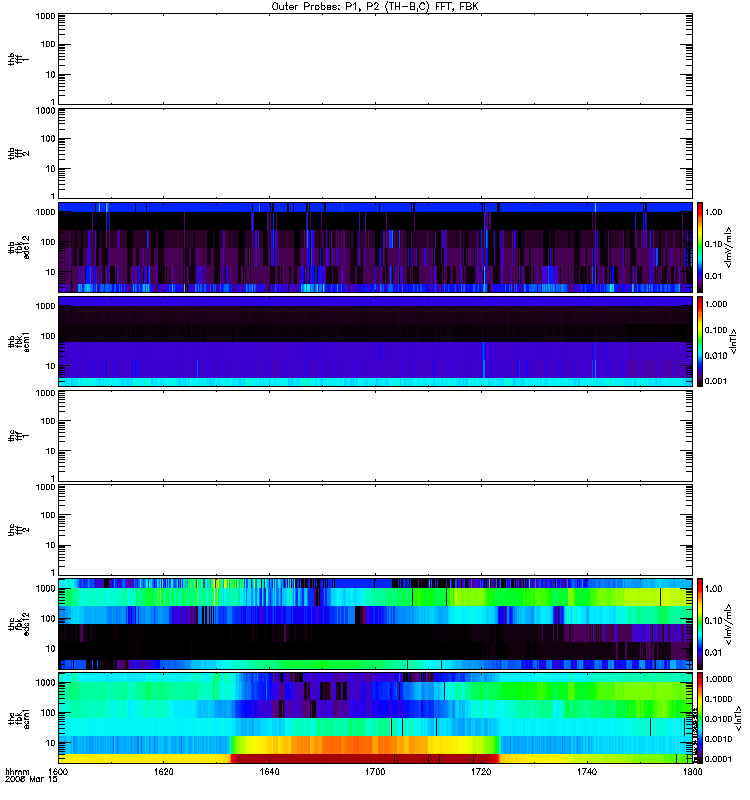Click the "hhmm" axis units label

pyautogui.click(x=17, y=772)
